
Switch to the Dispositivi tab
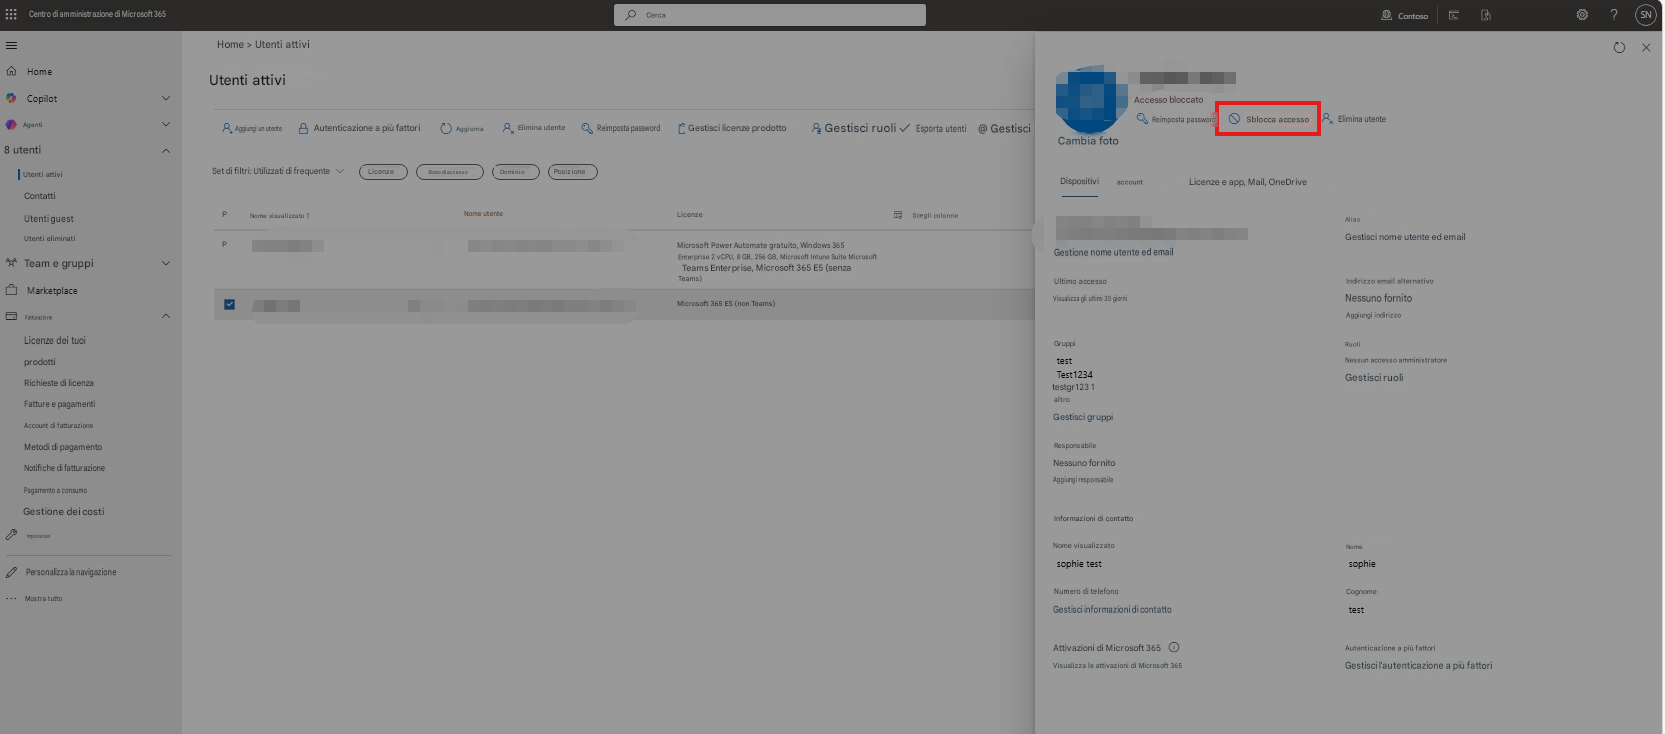[1079, 181]
